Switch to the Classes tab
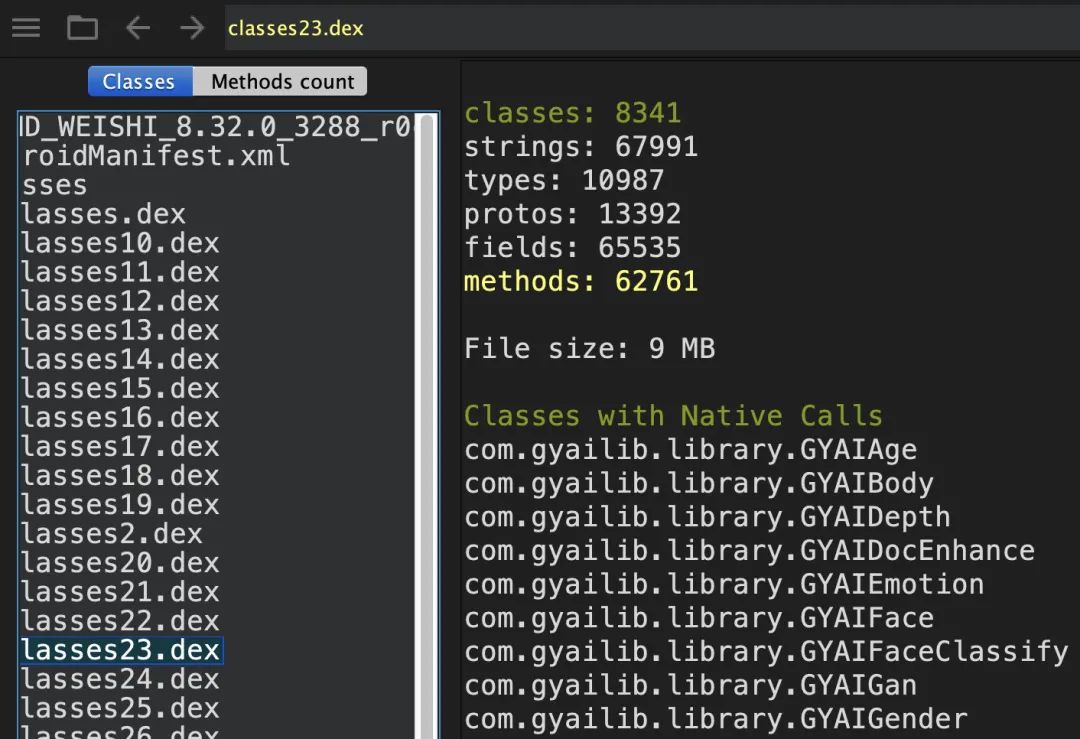This screenshot has height=739, width=1080. click(x=141, y=81)
